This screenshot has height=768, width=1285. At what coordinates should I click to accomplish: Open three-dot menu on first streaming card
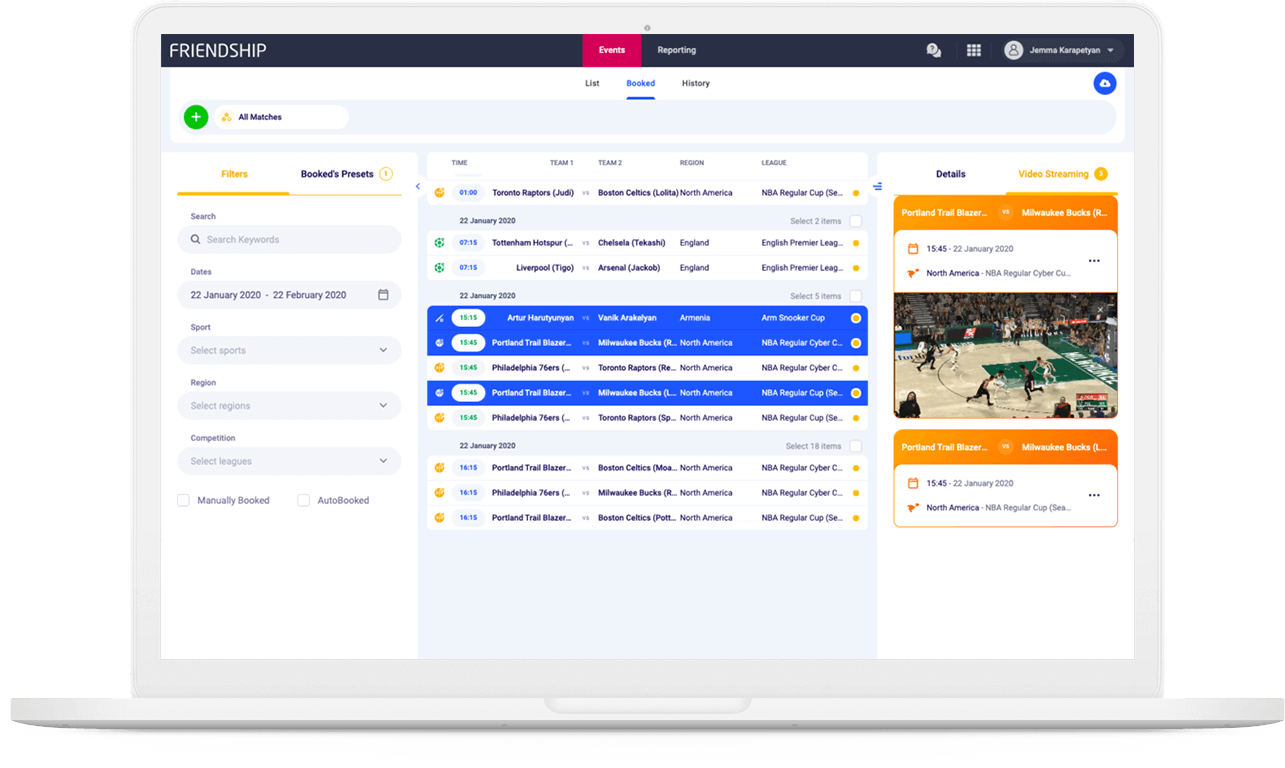click(x=1094, y=261)
